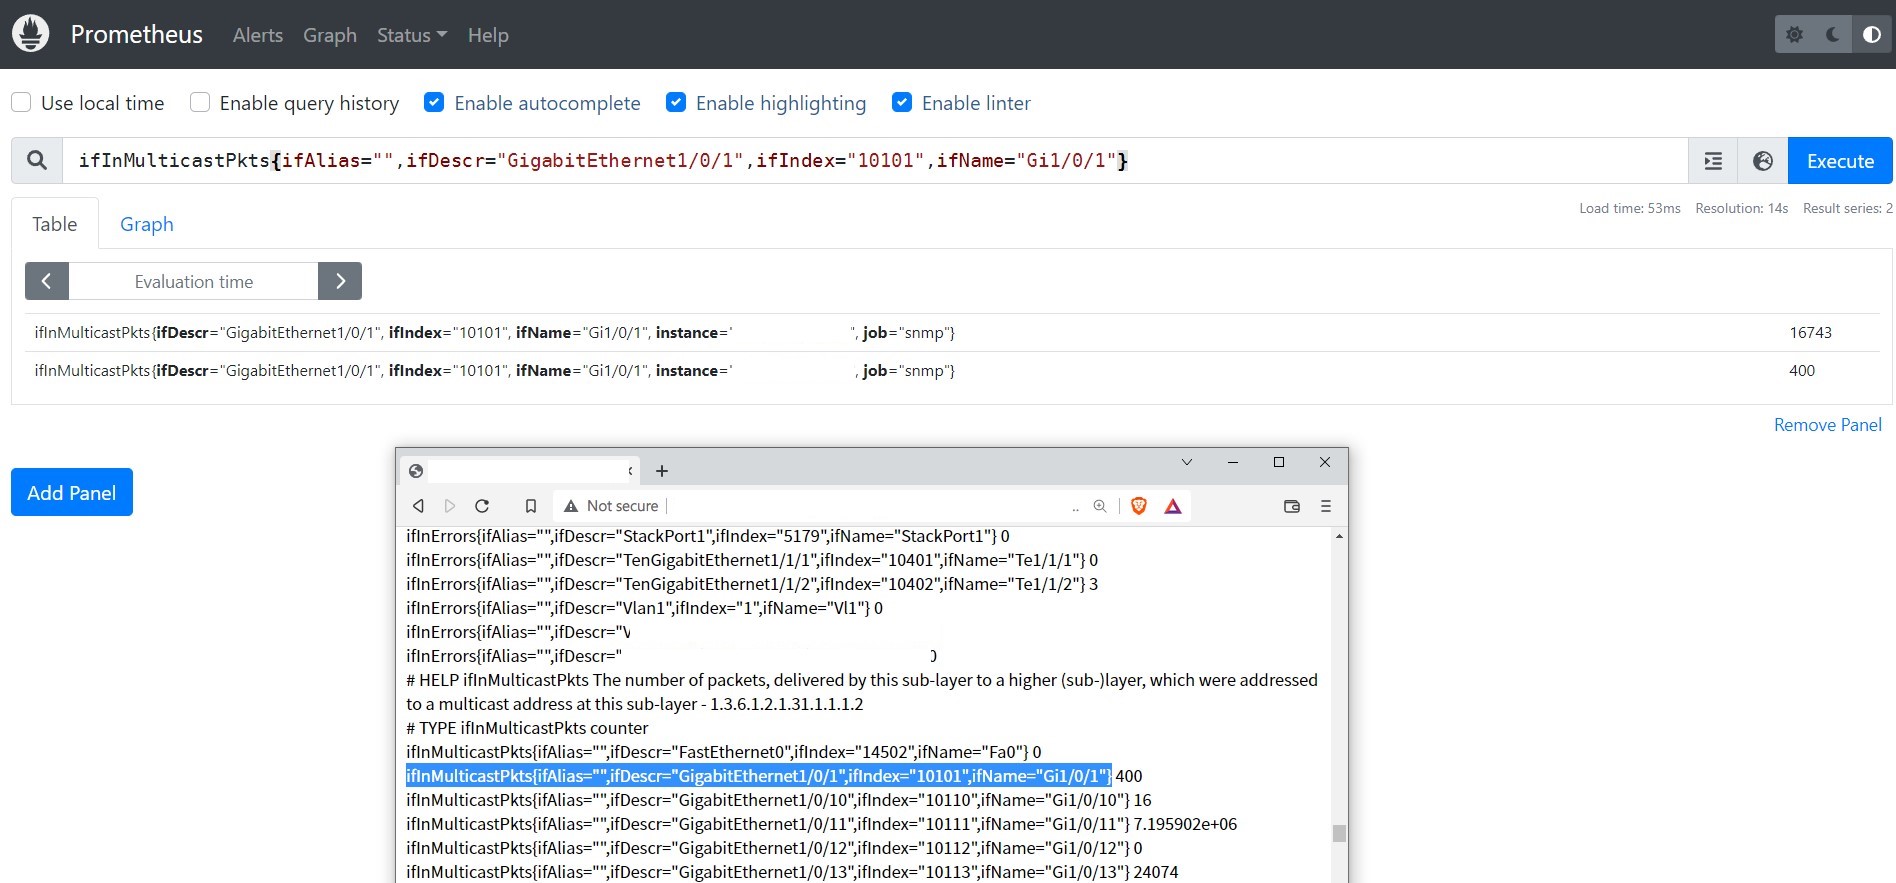The width and height of the screenshot is (1896, 883).
Task: Click the search magnifier icon in query bar
Action: coord(37,160)
